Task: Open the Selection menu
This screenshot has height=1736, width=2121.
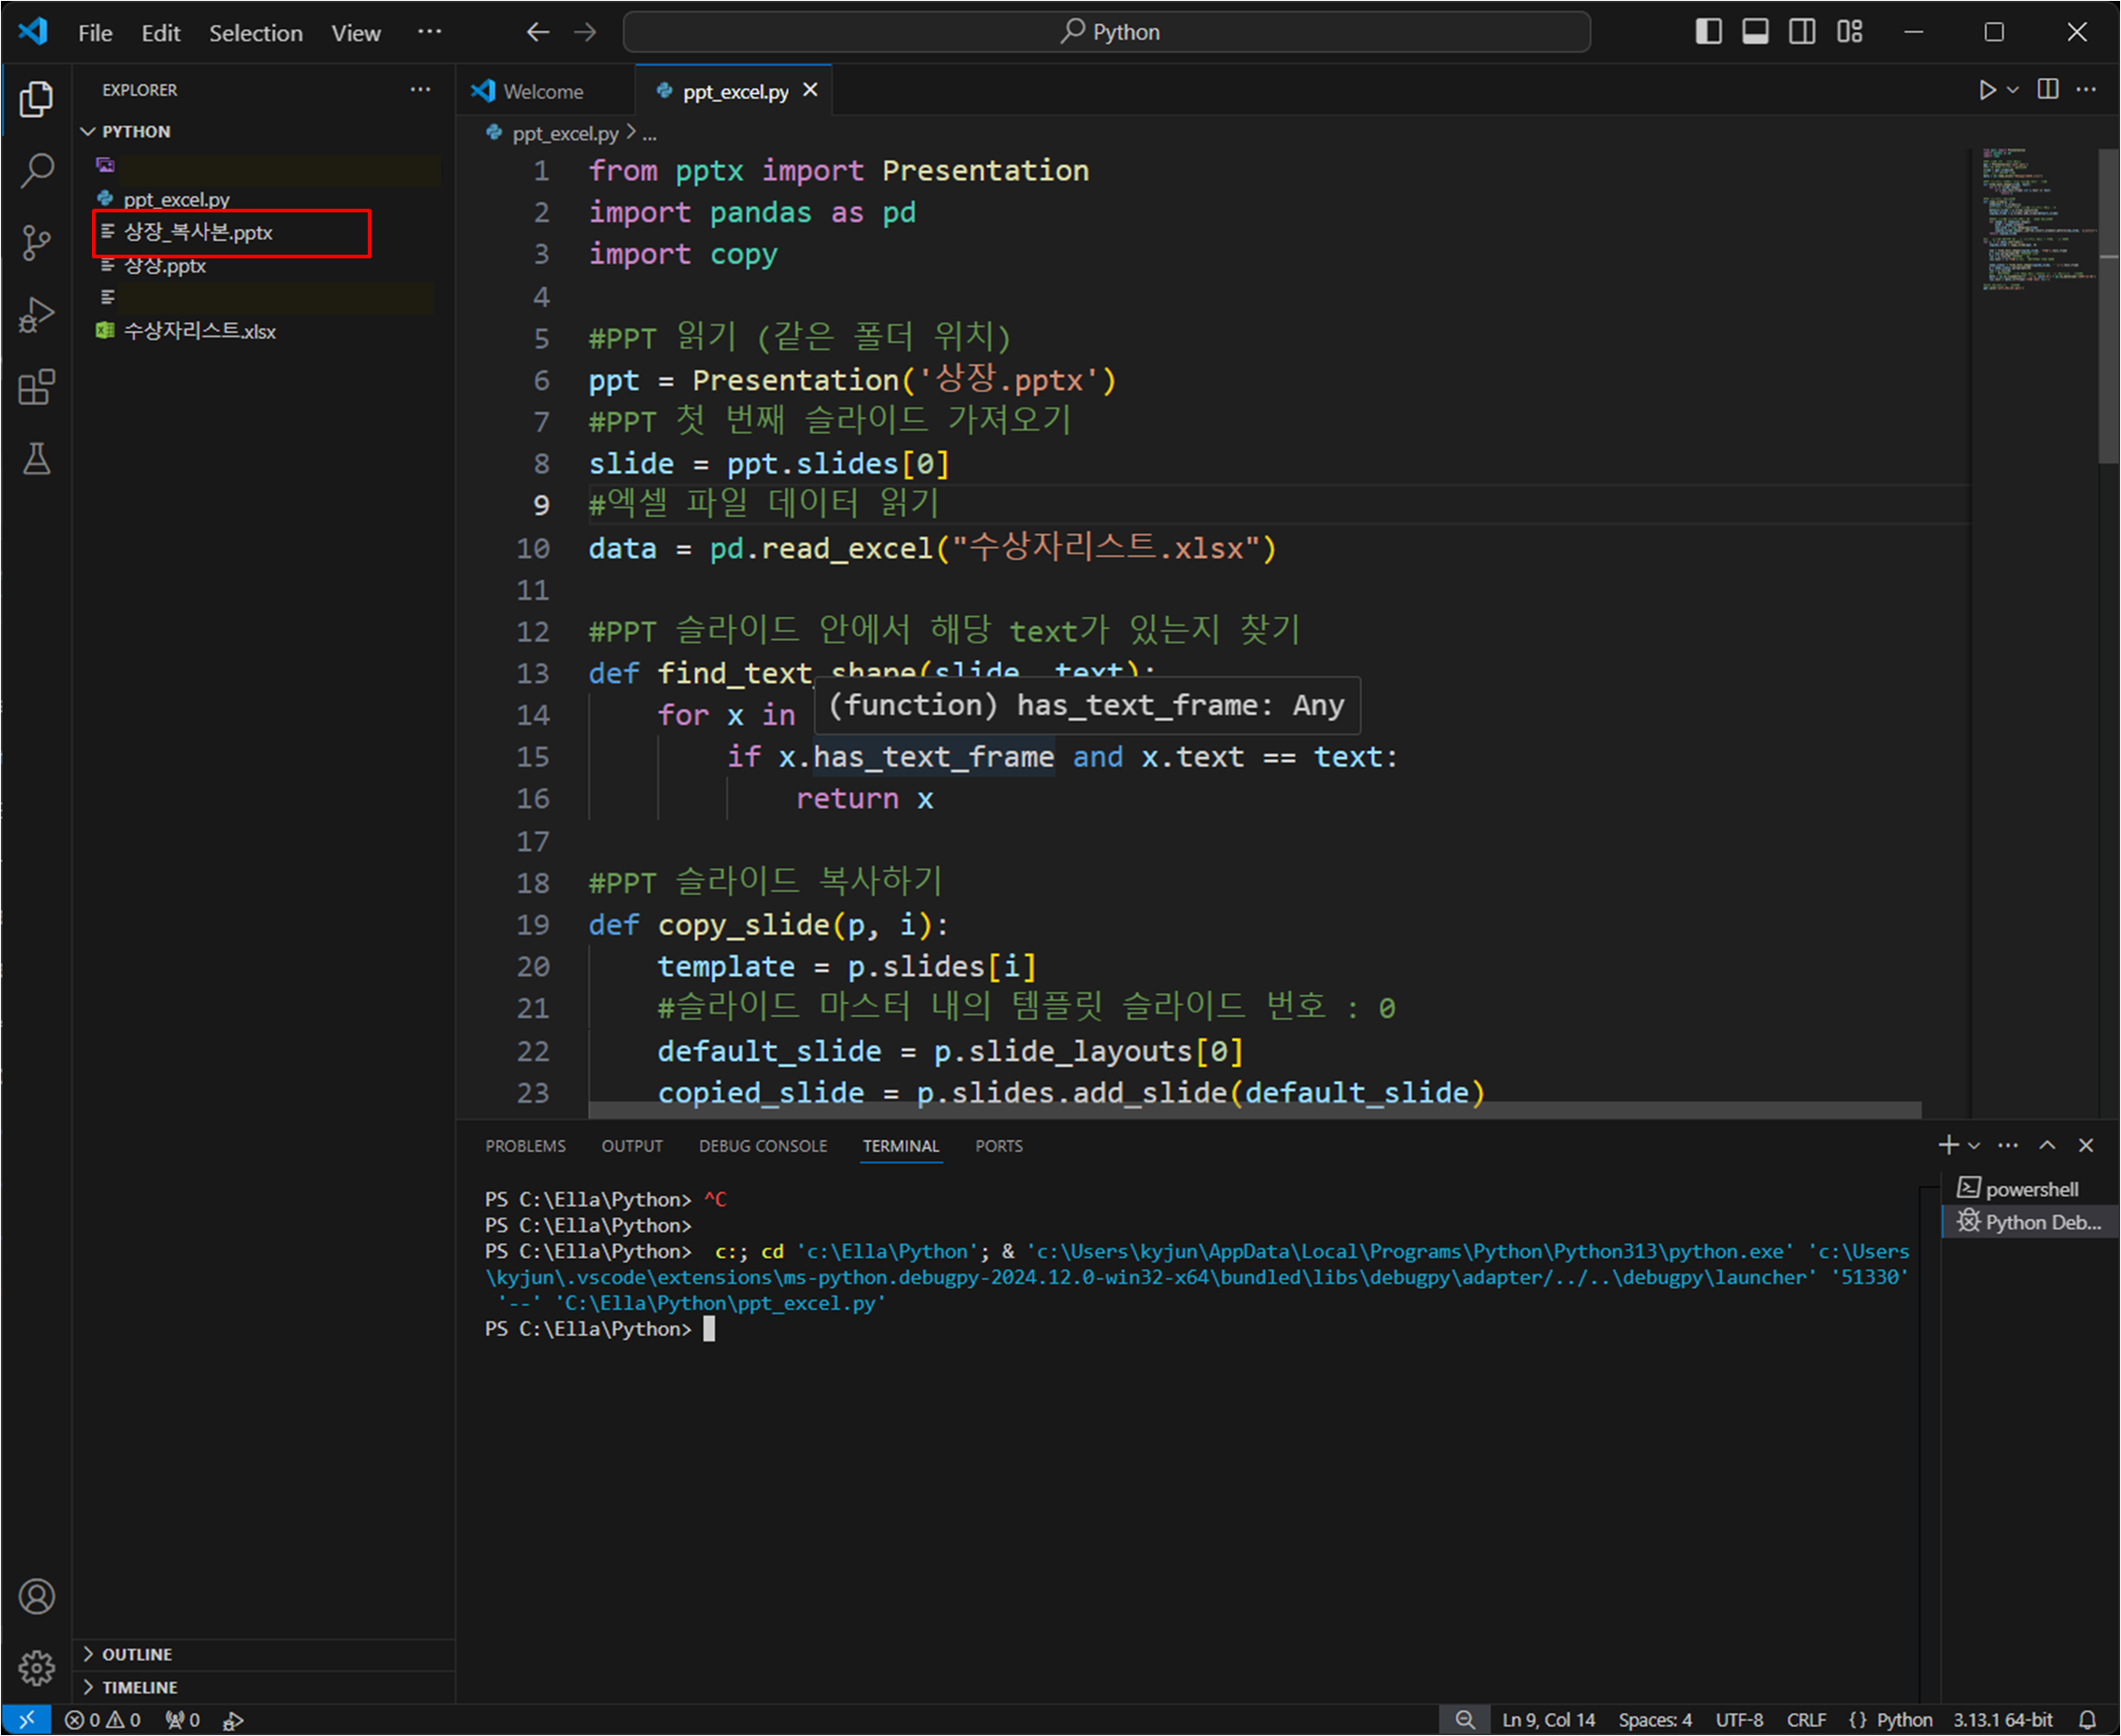Action: [x=255, y=33]
